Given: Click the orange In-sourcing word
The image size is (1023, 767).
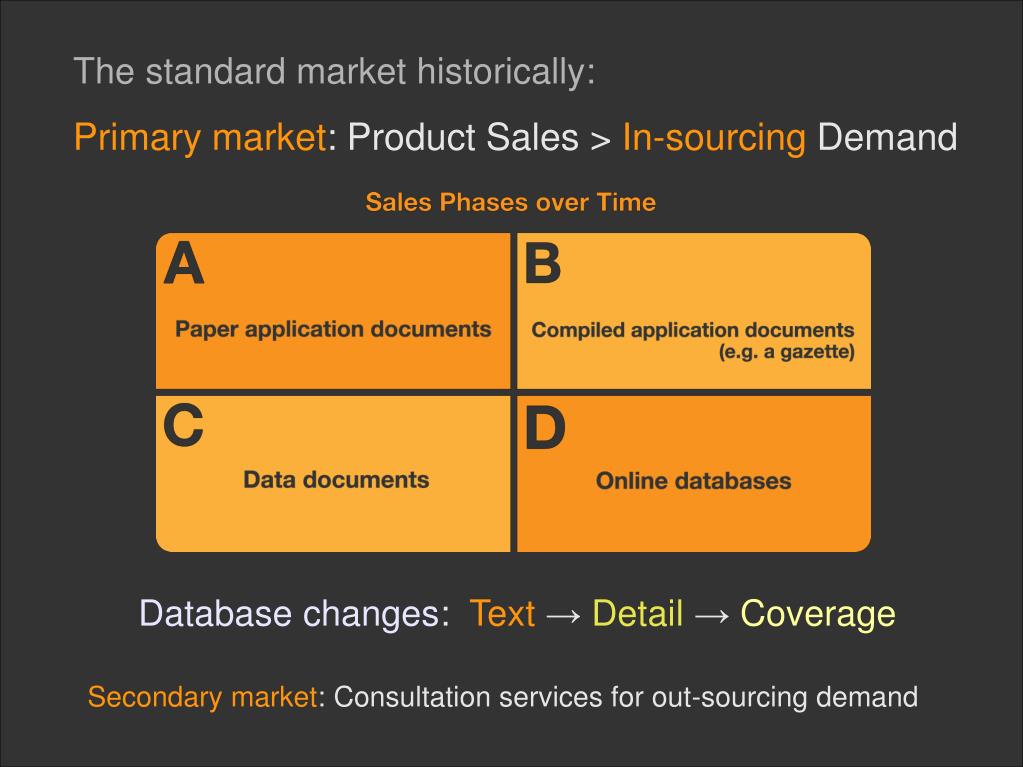Looking at the screenshot, I should pyautogui.click(x=714, y=138).
